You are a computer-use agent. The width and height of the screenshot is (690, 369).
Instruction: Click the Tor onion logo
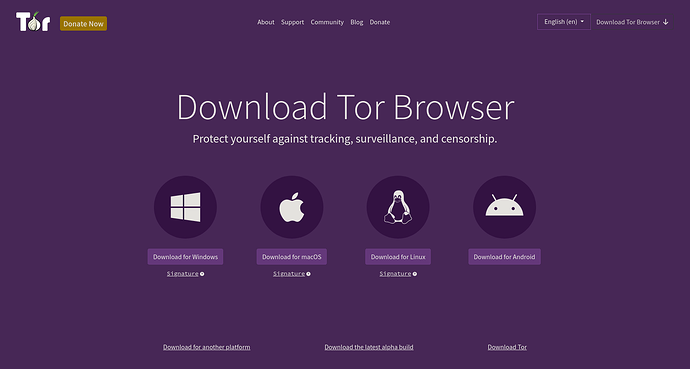tap(33, 22)
